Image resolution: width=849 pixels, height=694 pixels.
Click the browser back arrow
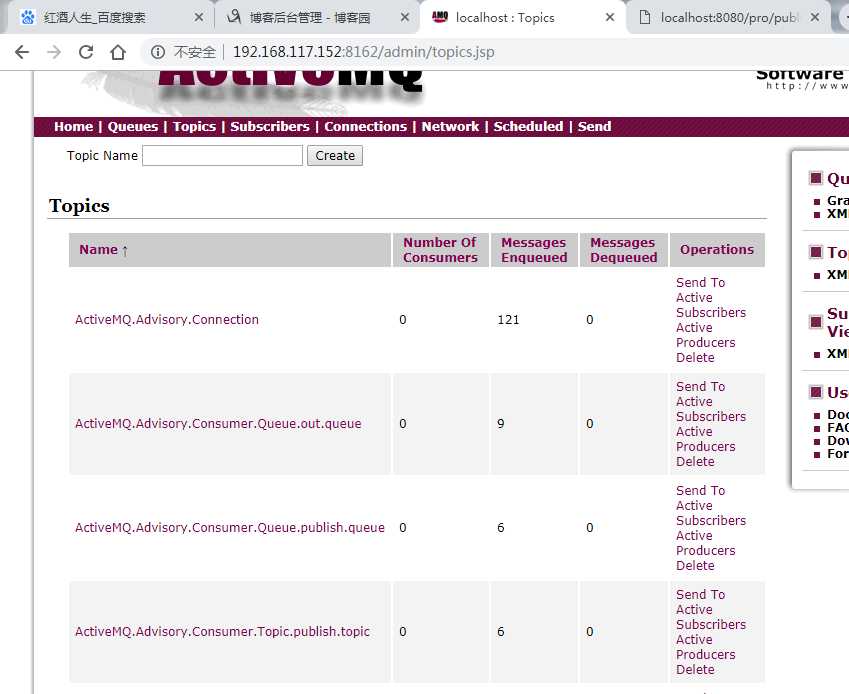(22, 52)
